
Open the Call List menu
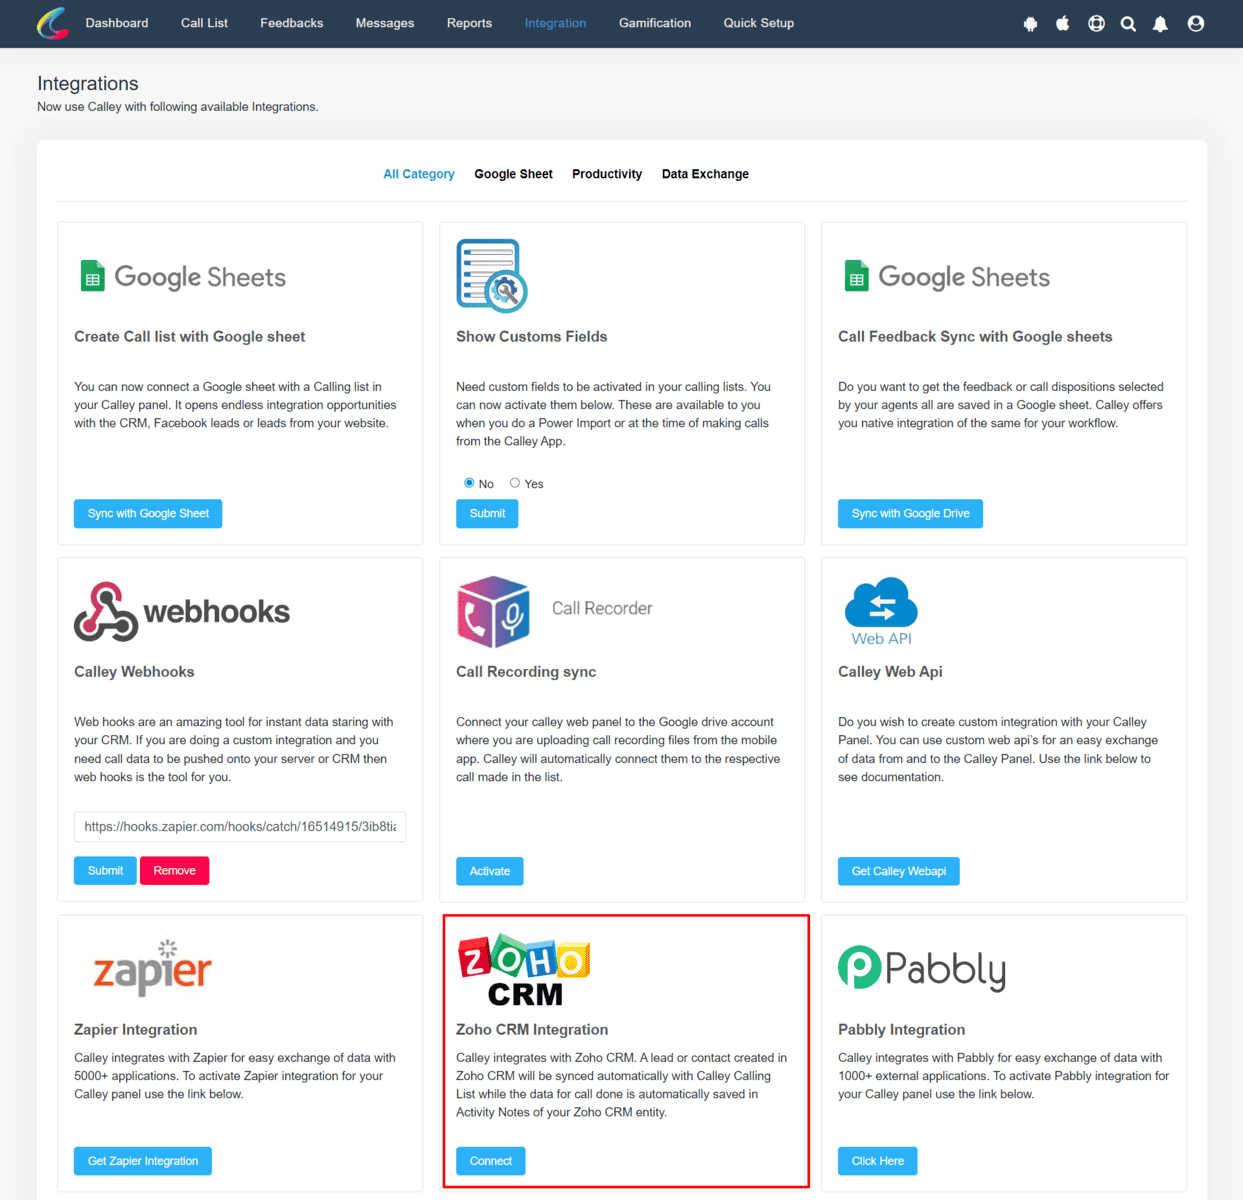click(x=204, y=23)
